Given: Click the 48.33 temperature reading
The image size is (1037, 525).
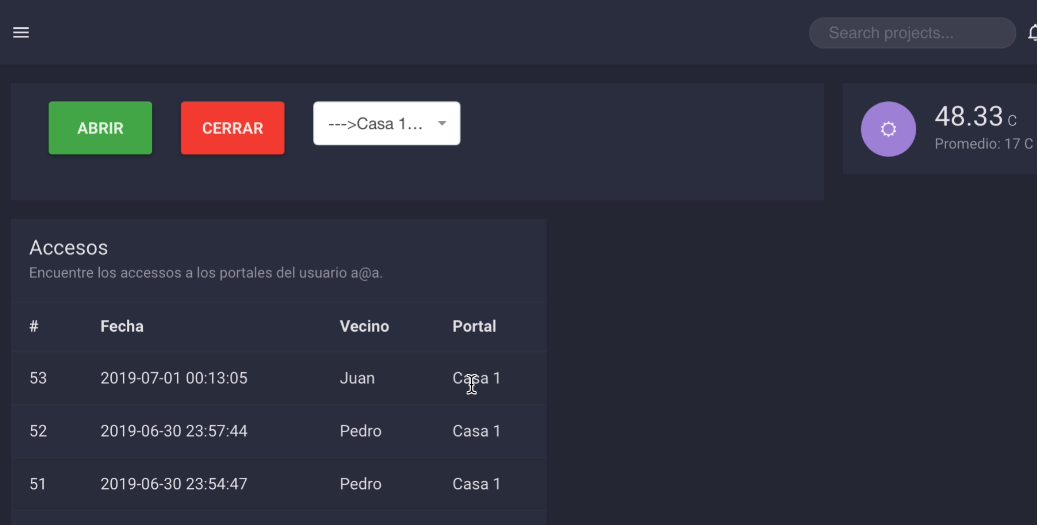Looking at the screenshot, I should 968,117.
